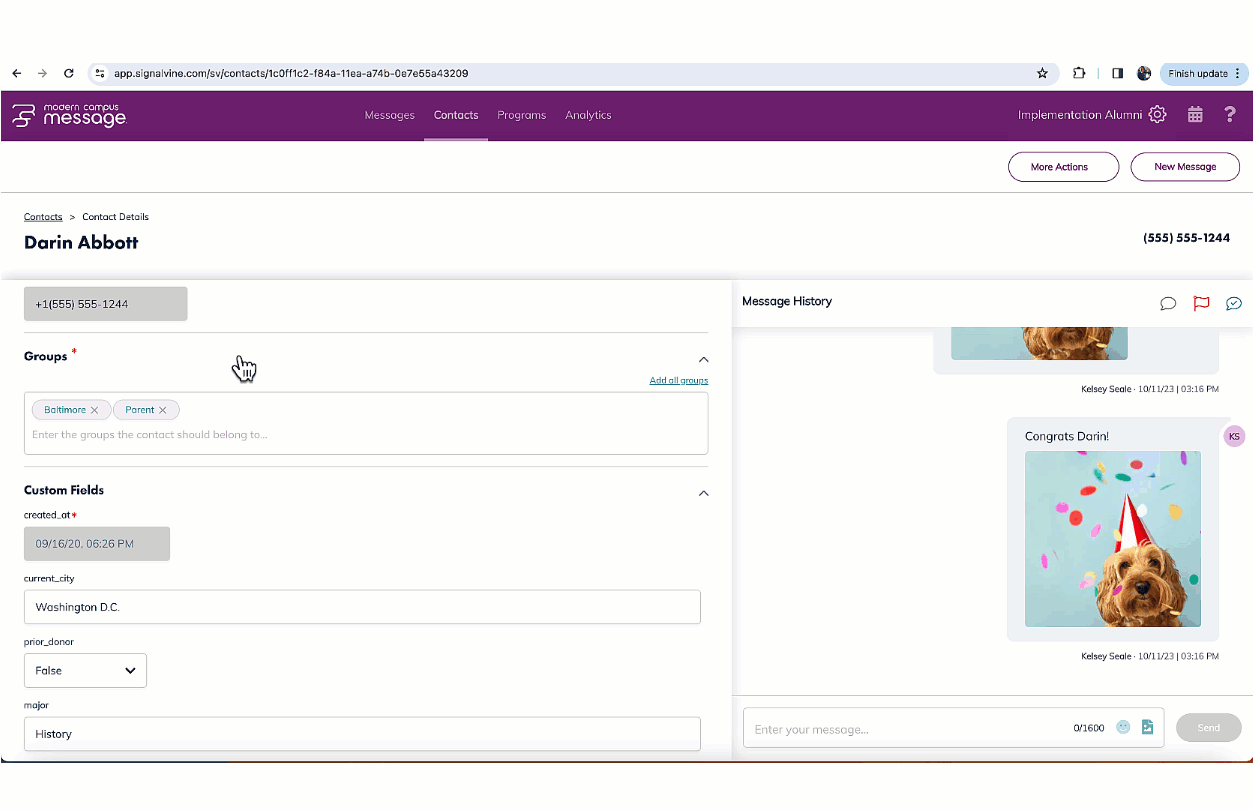Click the Add all groups link
1253x810 pixels.
point(679,380)
